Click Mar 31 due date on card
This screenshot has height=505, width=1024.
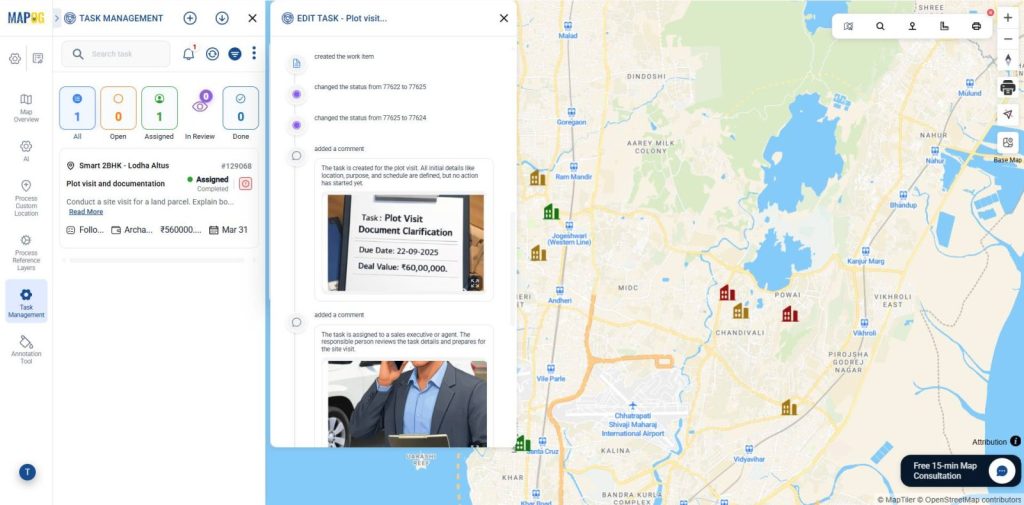[x=229, y=230]
